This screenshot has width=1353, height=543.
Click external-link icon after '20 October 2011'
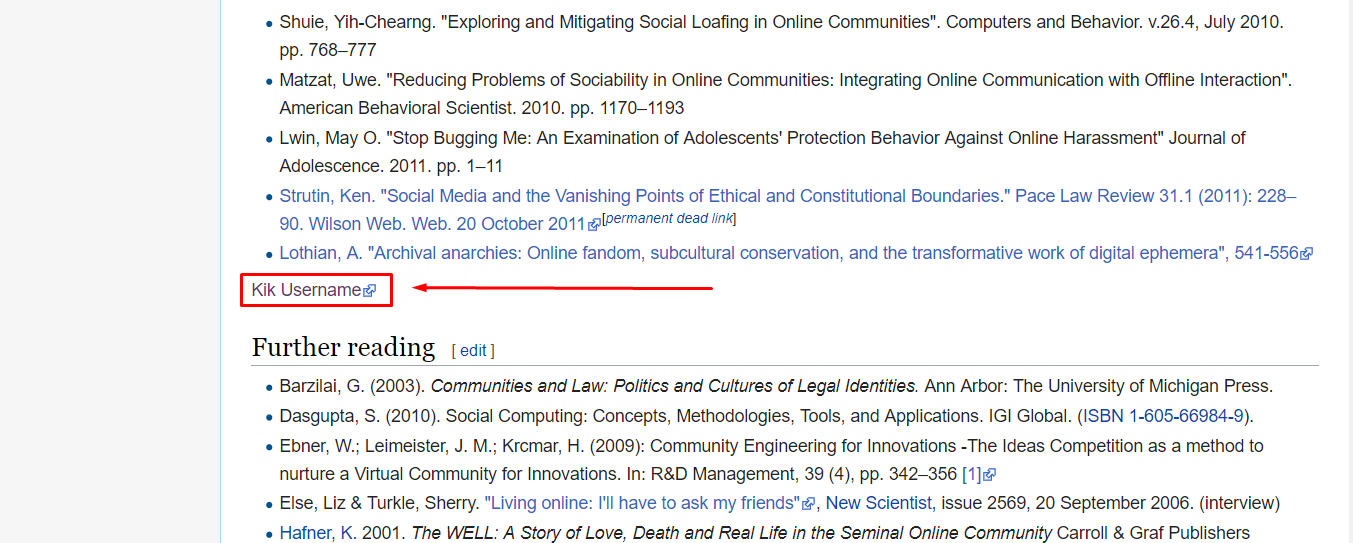[x=594, y=225]
